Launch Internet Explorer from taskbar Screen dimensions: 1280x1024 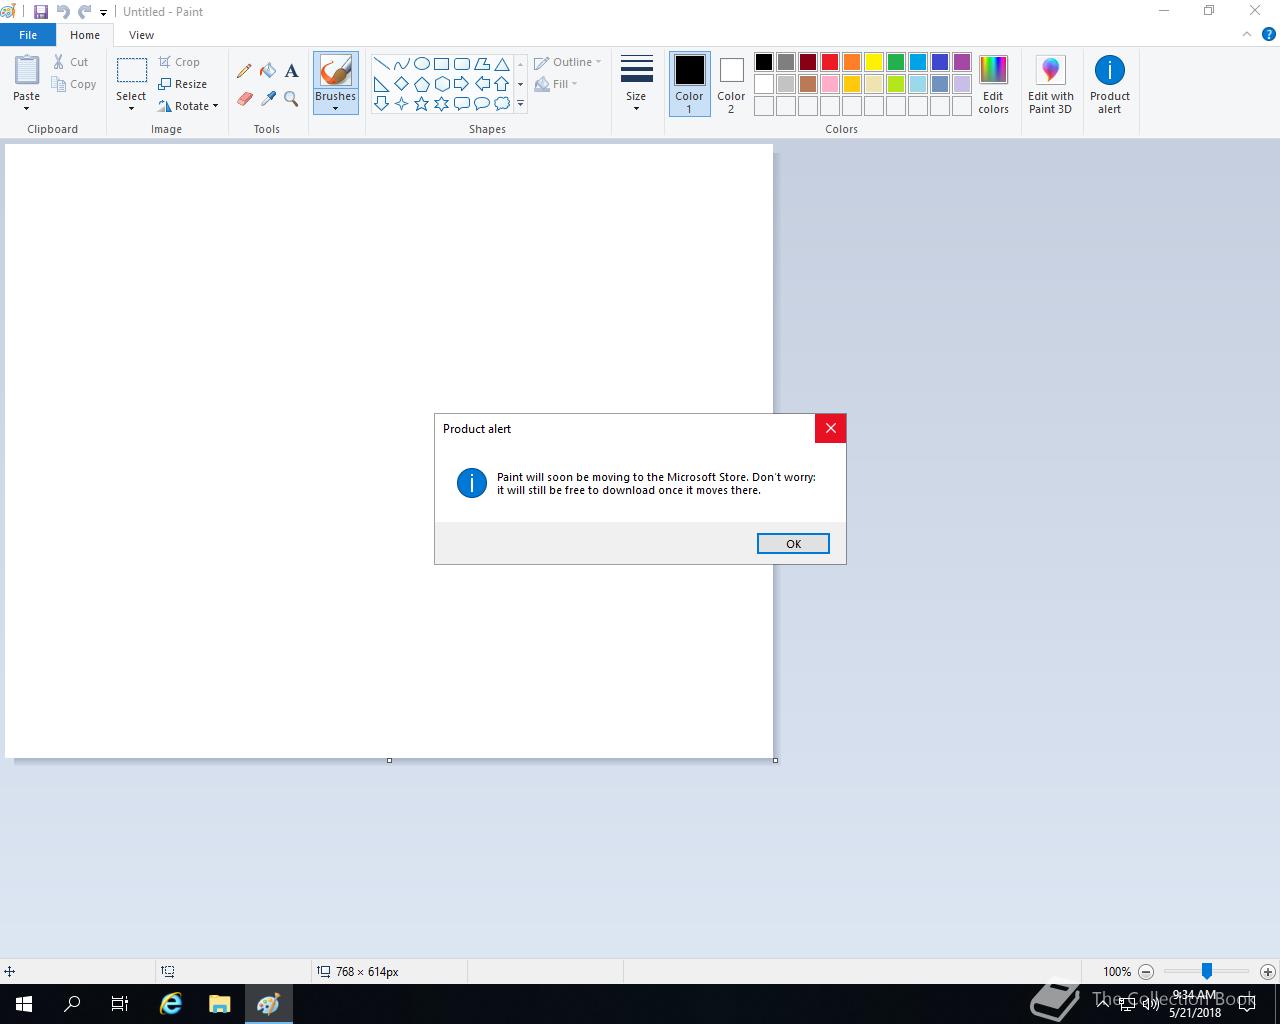[171, 1004]
